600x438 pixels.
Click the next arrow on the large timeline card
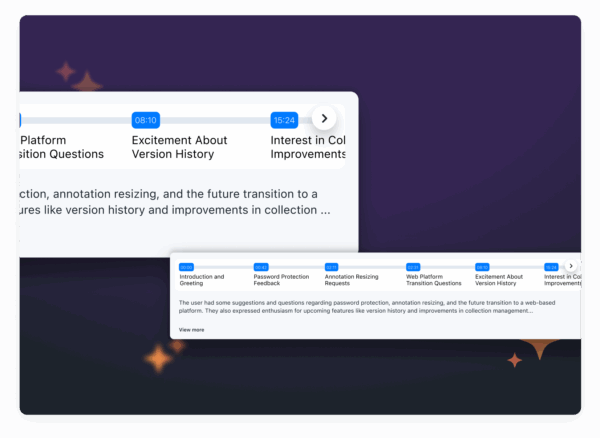pyautogui.click(x=324, y=119)
